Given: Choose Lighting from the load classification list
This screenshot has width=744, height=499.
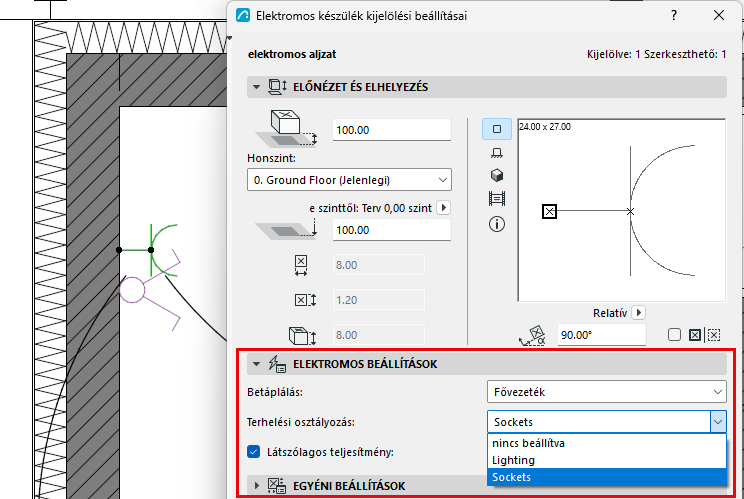Looking at the screenshot, I should pyautogui.click(x=607, y=460).
